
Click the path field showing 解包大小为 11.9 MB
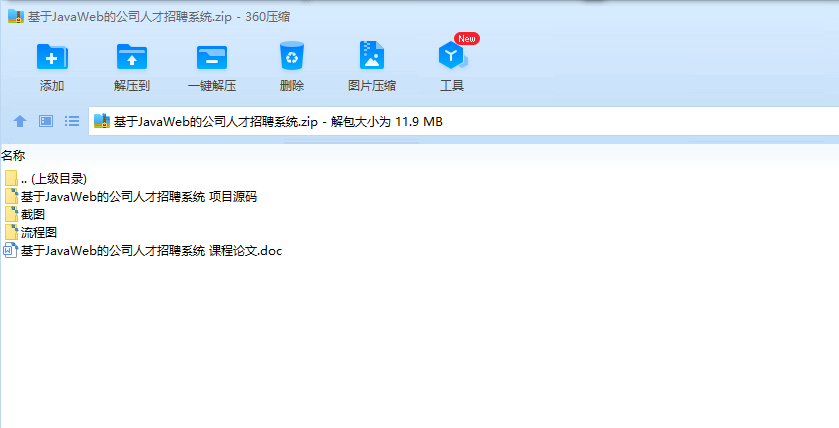pos(463,121)
